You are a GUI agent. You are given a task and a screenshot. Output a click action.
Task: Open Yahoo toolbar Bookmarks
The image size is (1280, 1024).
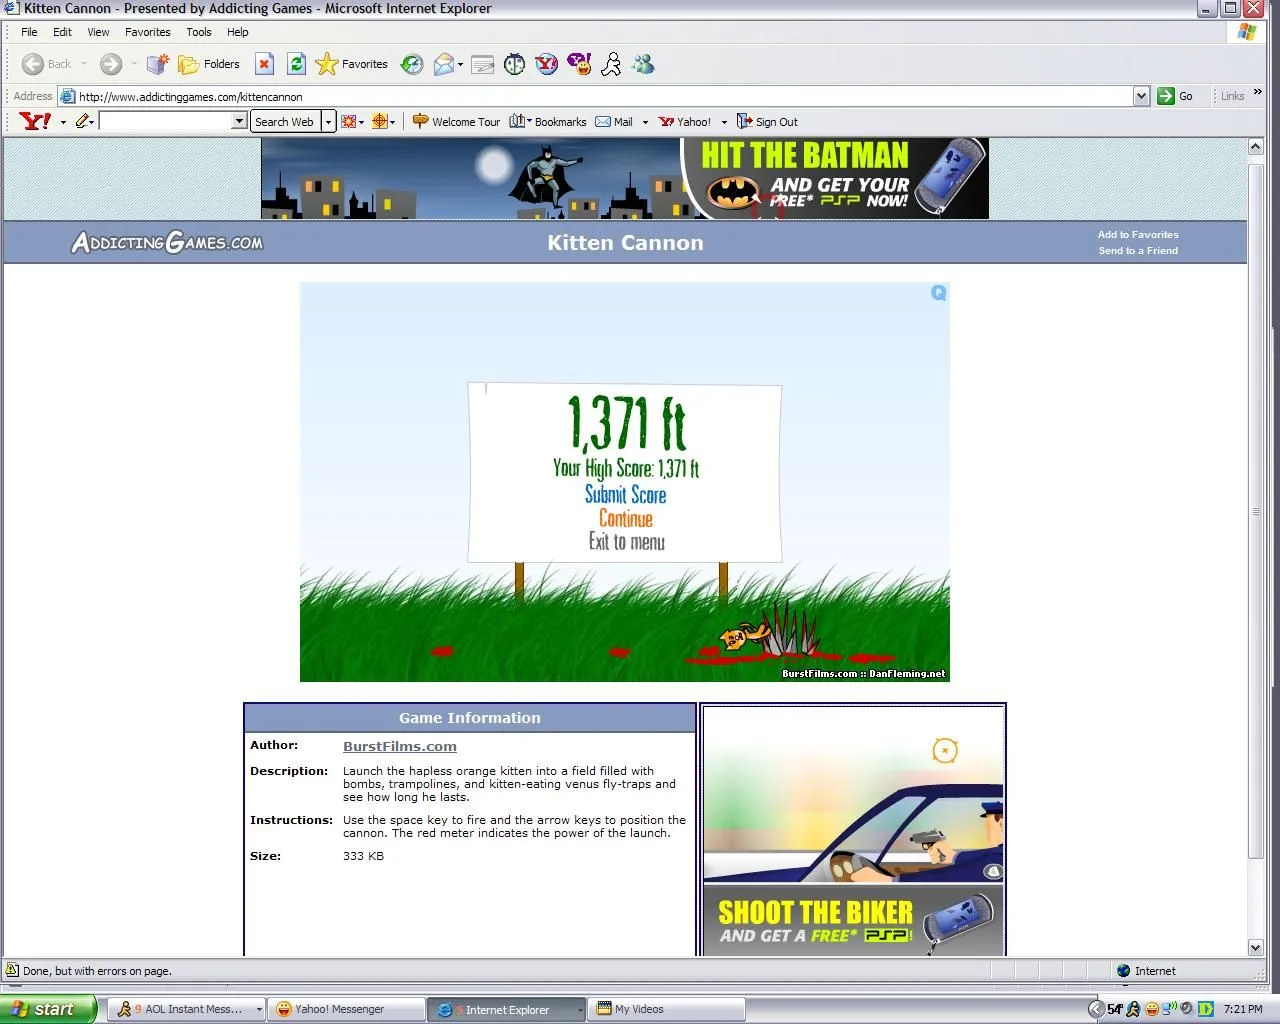click(548, 121)
